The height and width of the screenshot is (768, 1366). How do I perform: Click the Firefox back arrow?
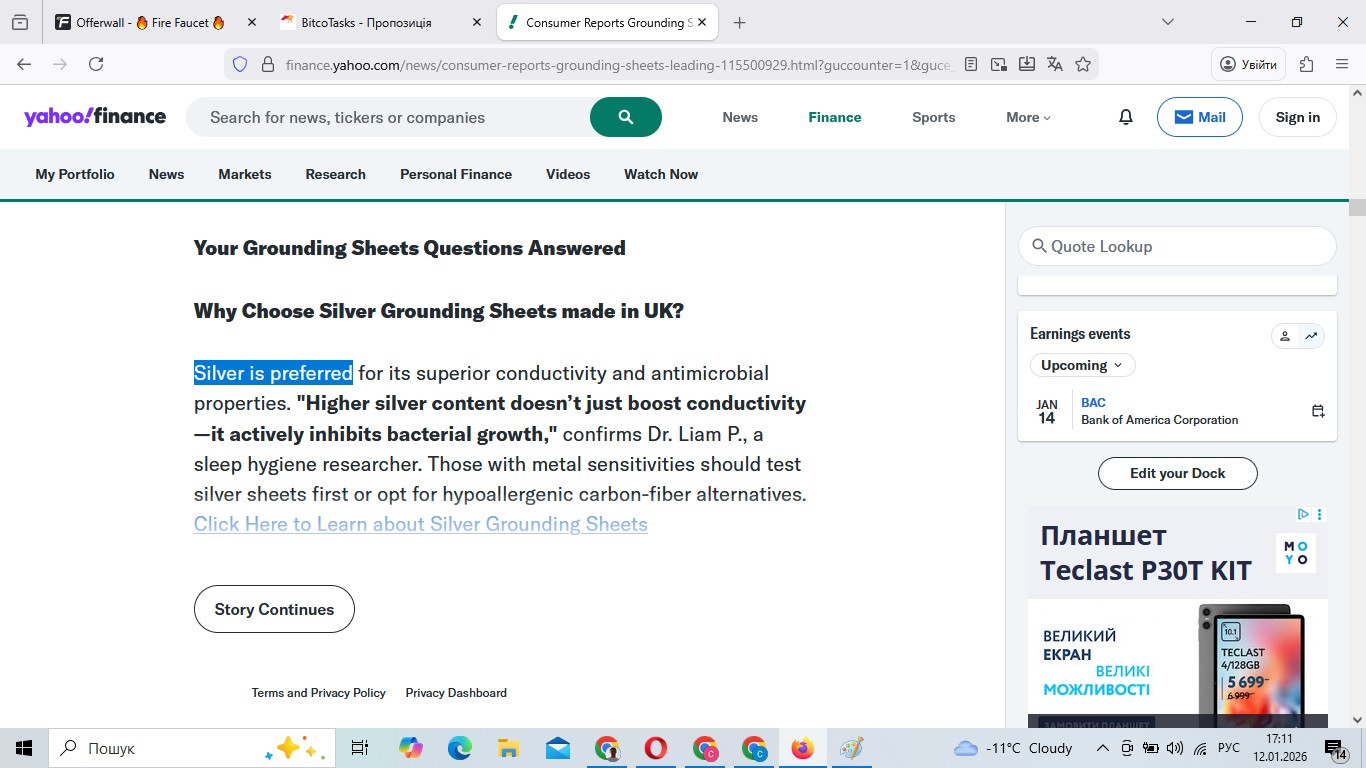click(24, 64)
